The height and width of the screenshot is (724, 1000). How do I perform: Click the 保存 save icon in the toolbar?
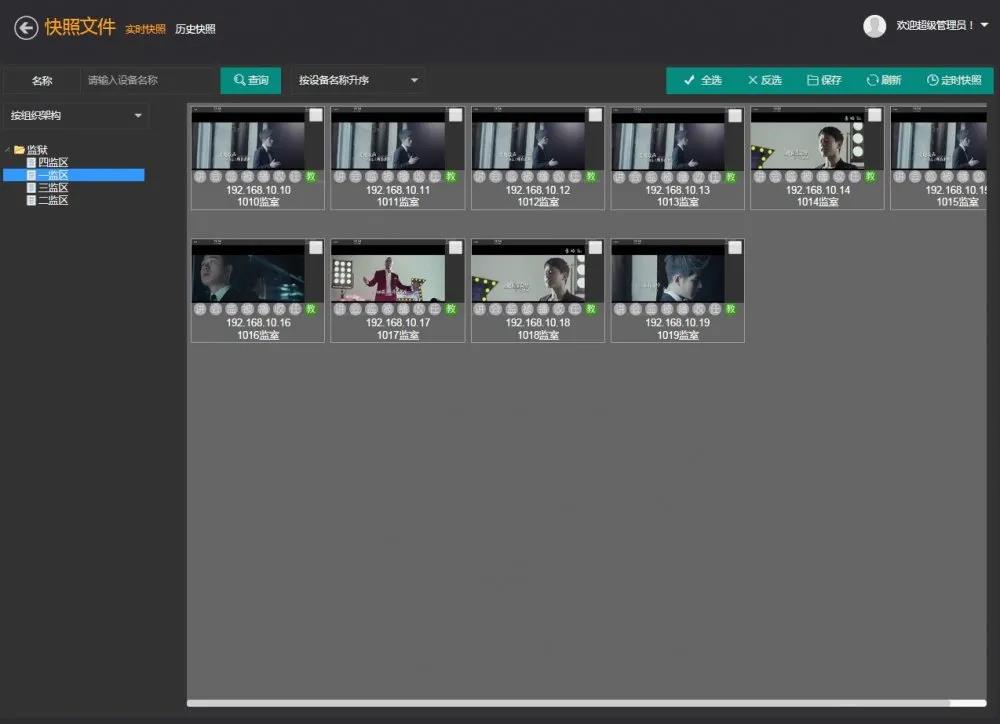tap(813, 80)
